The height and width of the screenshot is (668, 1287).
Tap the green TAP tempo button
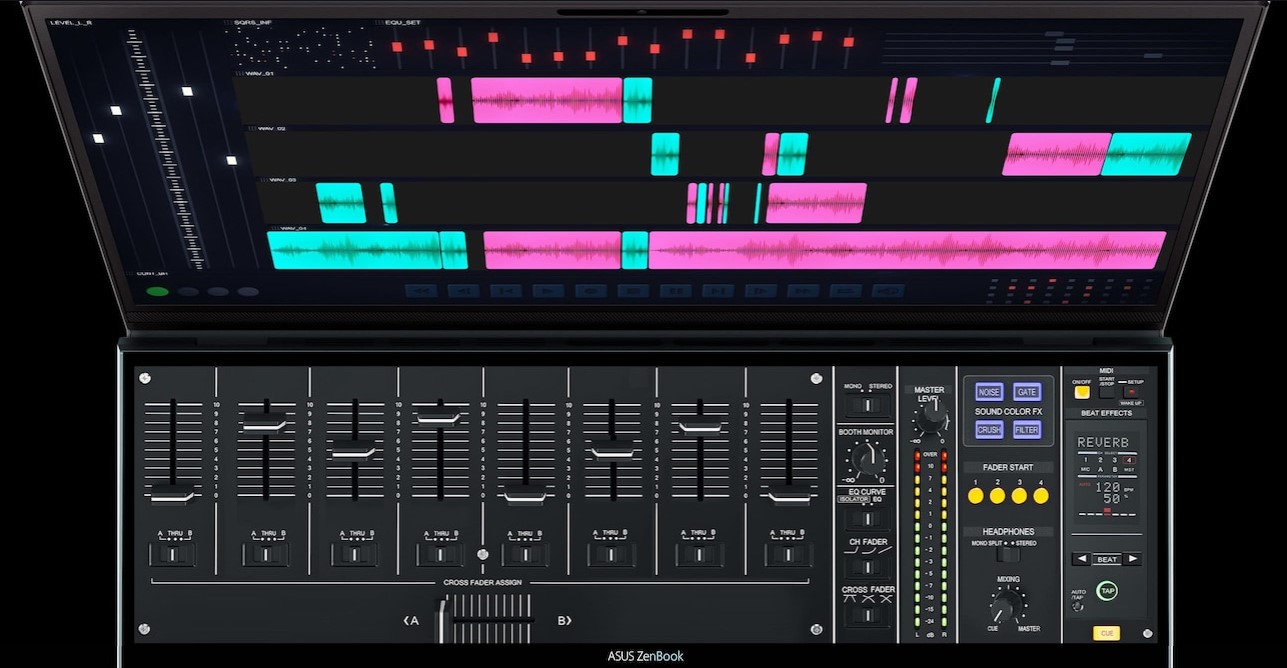[x=1106, y=591]
